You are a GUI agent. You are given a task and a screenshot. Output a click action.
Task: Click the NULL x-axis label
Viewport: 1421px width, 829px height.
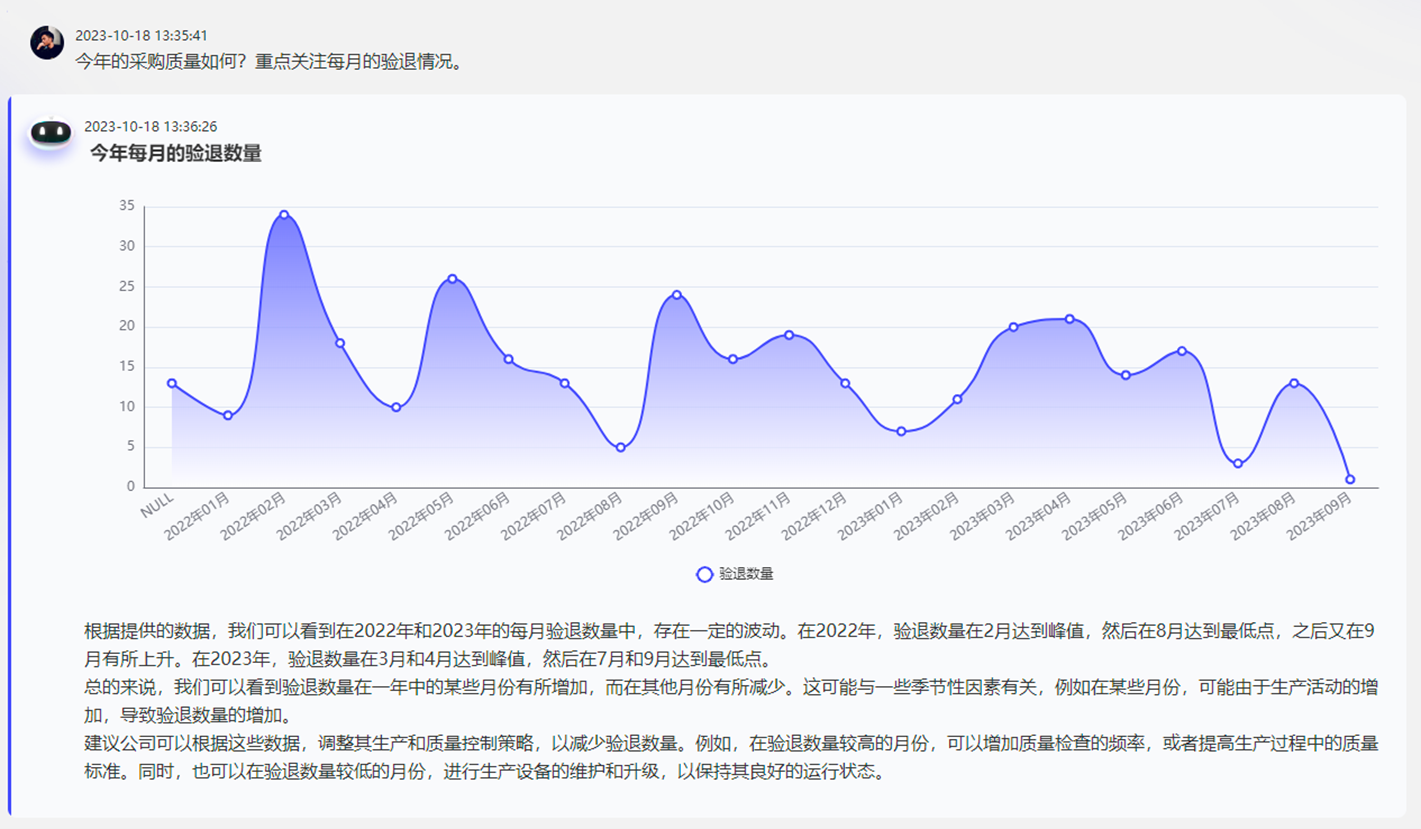tap(158, 505)
